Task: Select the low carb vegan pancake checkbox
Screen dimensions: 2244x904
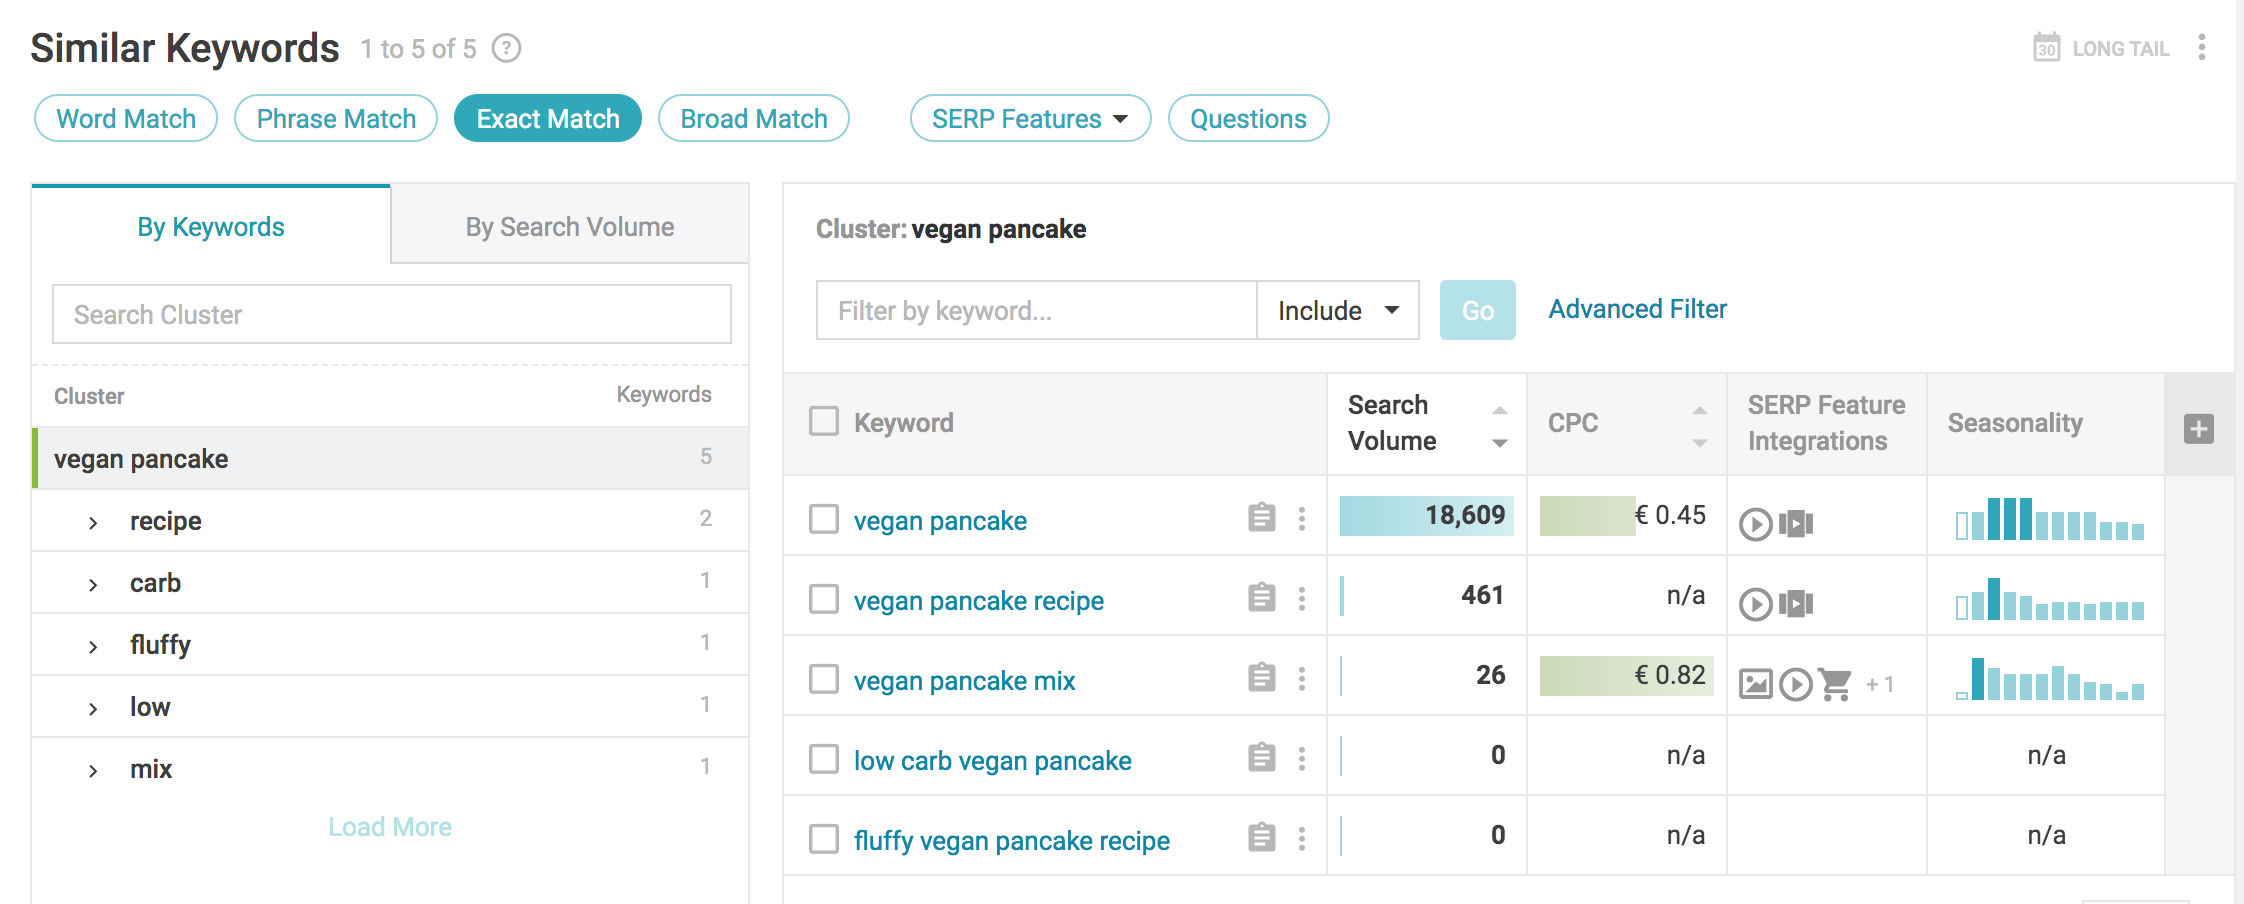Action: click(x=824, y=759)
